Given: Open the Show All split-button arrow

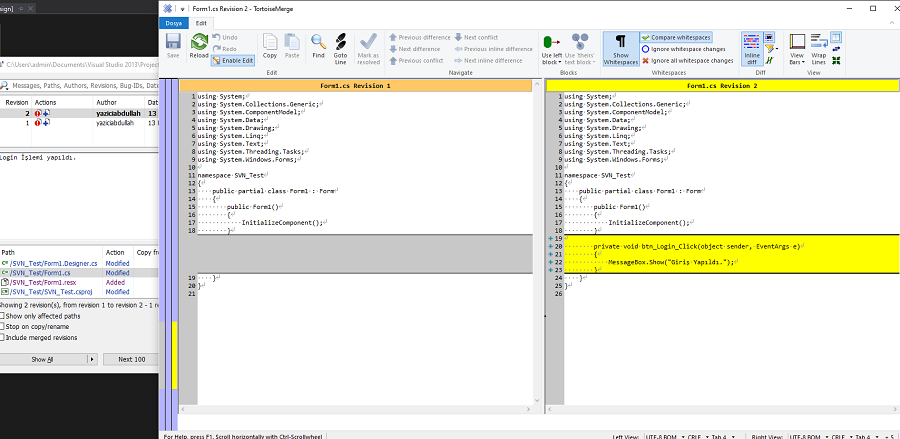Looking at the screenshot, I should click(x=92, y=358).
